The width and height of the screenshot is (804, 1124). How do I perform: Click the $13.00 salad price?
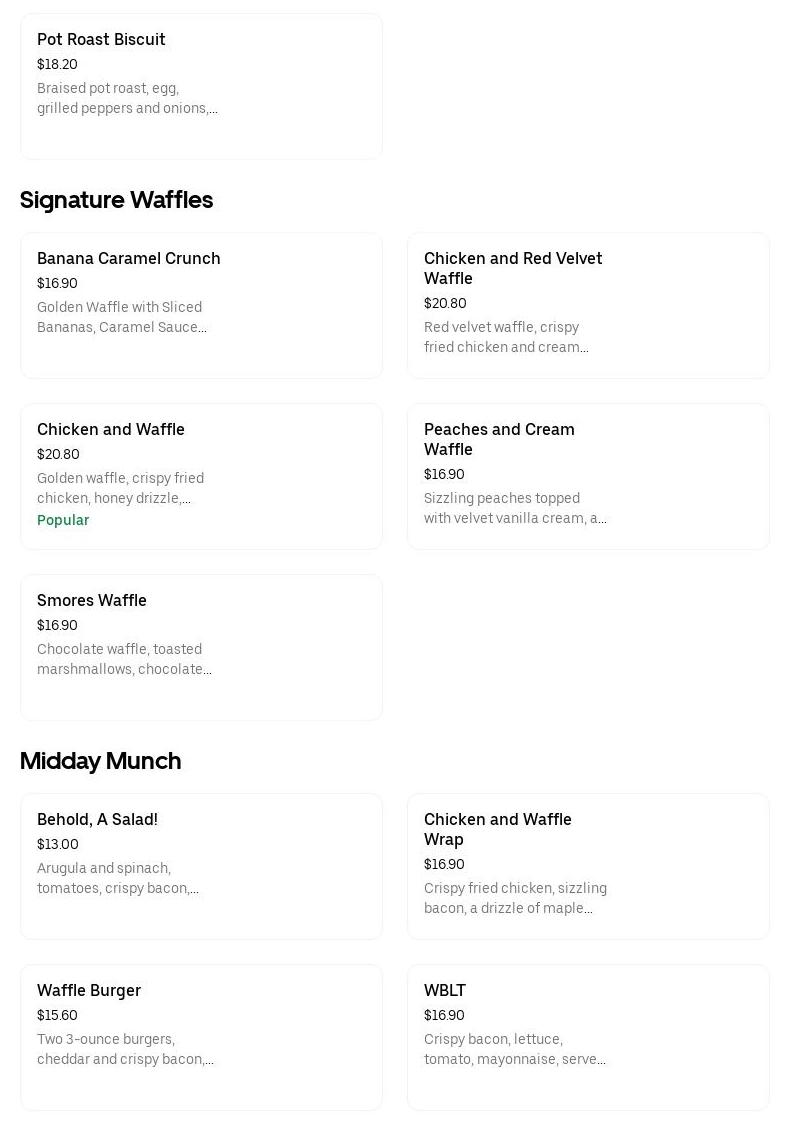point(57,845)
